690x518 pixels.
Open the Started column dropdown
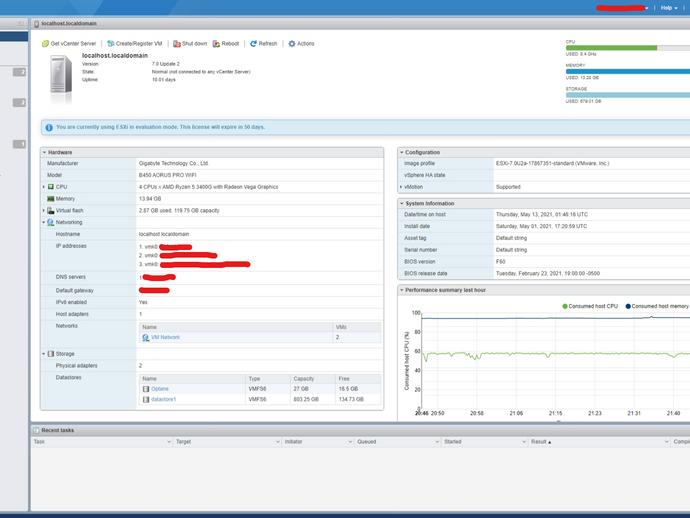pos(524,442)
